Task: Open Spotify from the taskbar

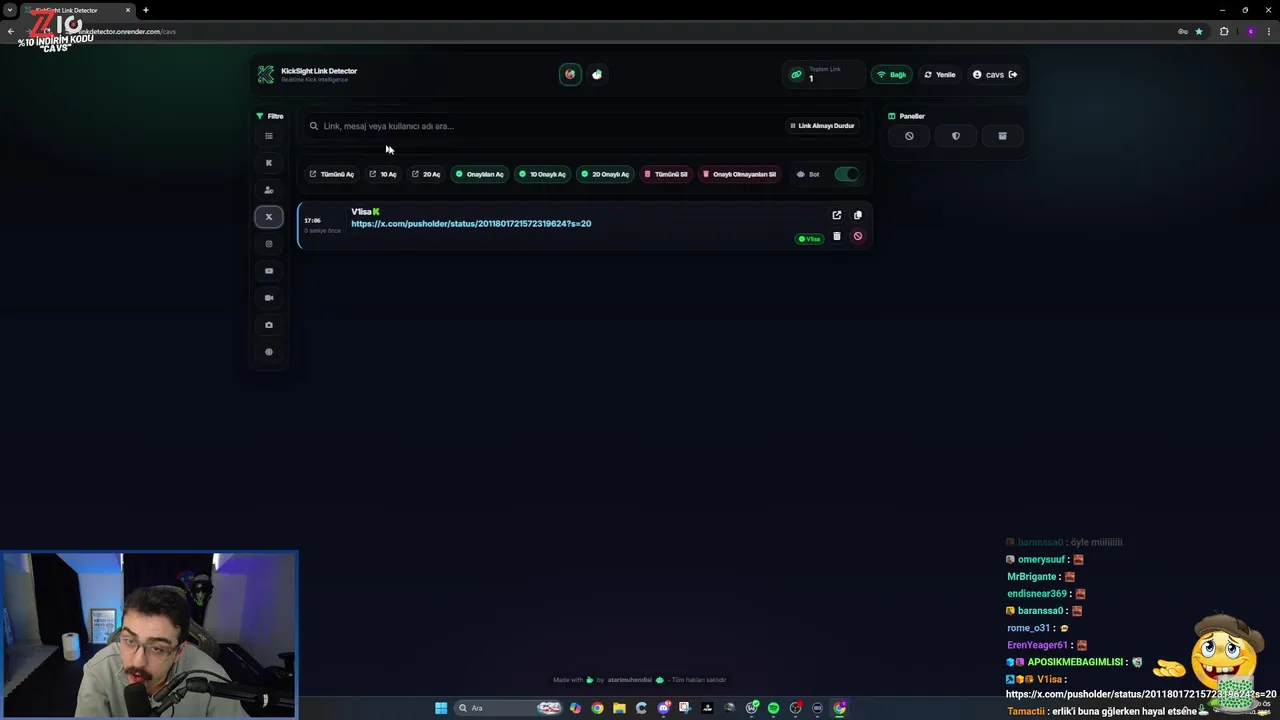Action: coord(773,708)
